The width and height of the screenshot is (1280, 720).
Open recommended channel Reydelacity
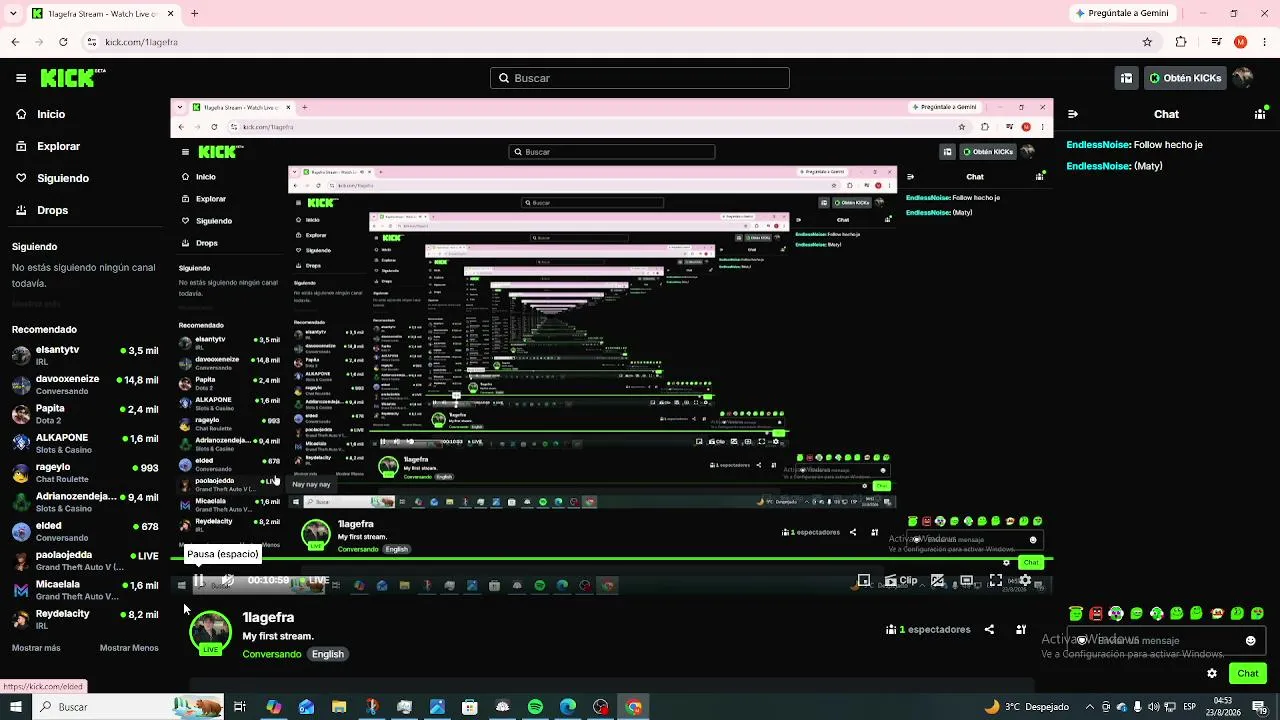click(85, 619)
